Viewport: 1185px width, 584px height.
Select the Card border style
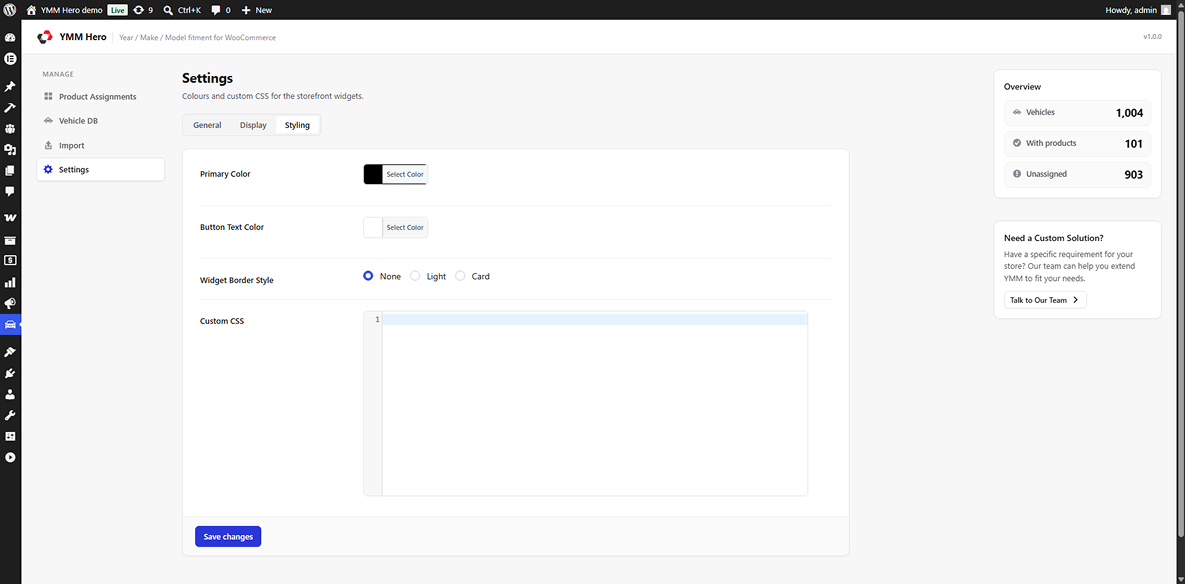click(x=460, y=277)
